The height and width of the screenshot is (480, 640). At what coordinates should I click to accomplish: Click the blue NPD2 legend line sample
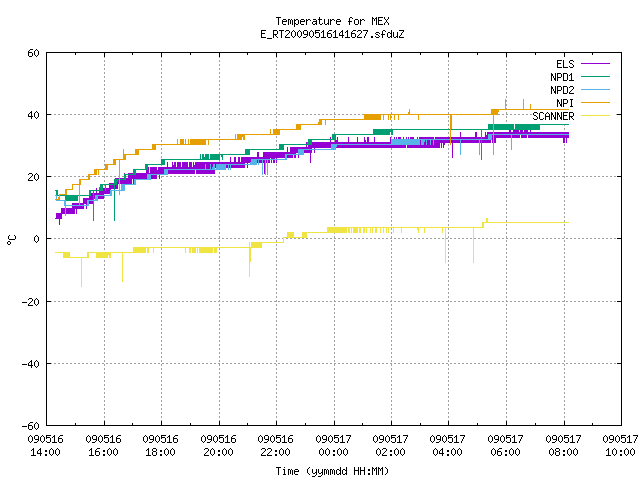(596, 89)
